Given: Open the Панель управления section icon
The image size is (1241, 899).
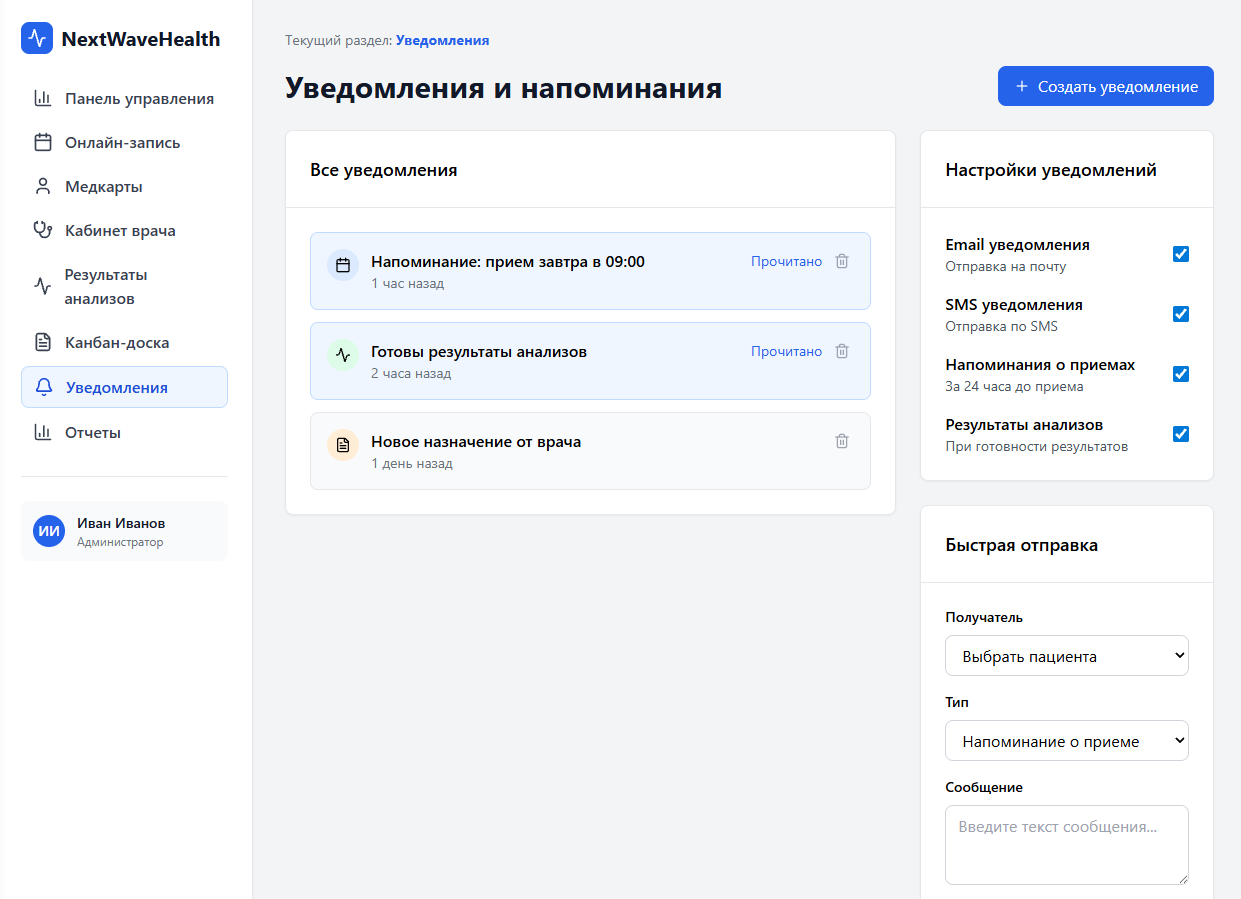Looking at the screenshot, I should (x=43, y=98).
